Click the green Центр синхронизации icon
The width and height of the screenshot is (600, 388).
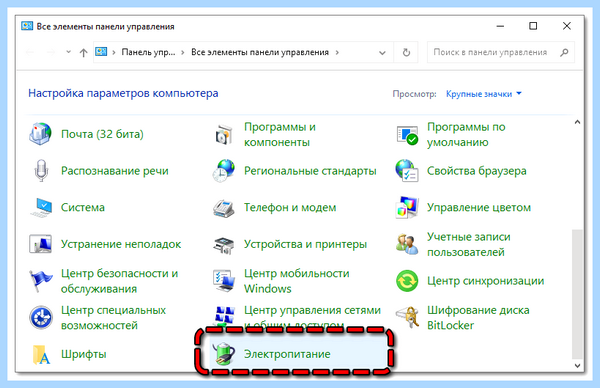click(x=407, y=281)
